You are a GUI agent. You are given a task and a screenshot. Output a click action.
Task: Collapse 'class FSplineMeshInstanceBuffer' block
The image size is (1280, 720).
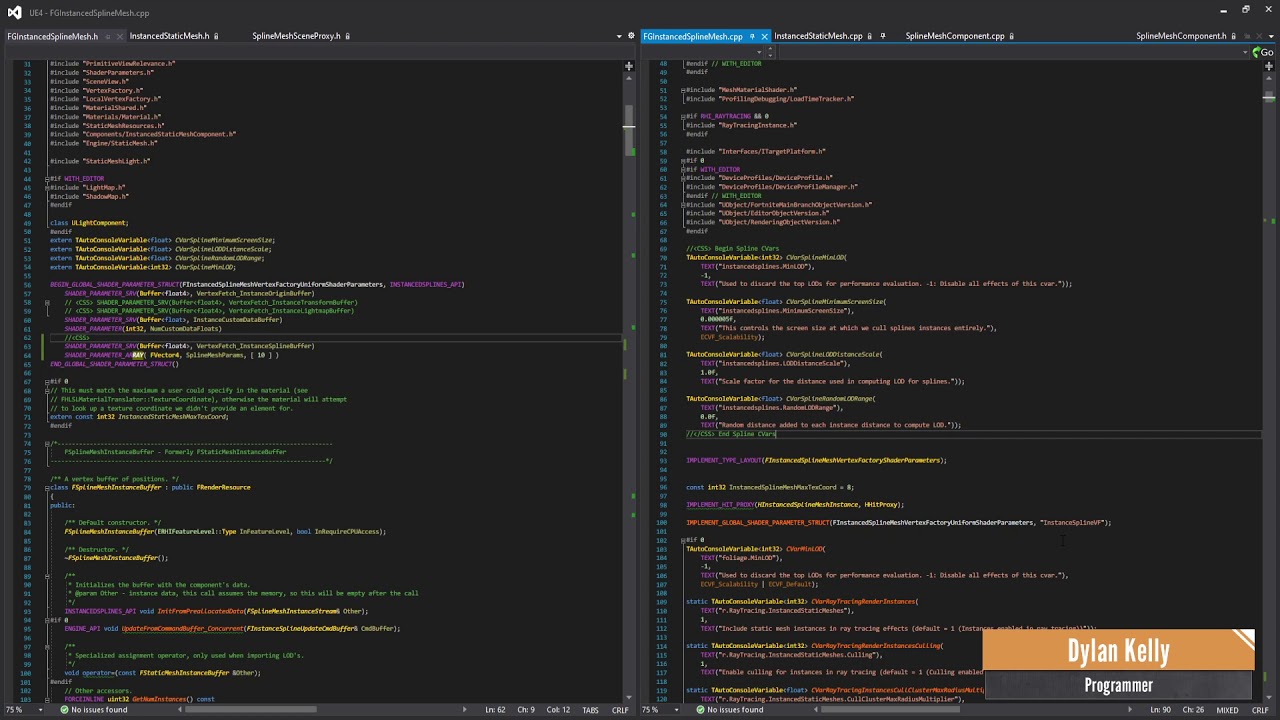click(x=47, y=487)
